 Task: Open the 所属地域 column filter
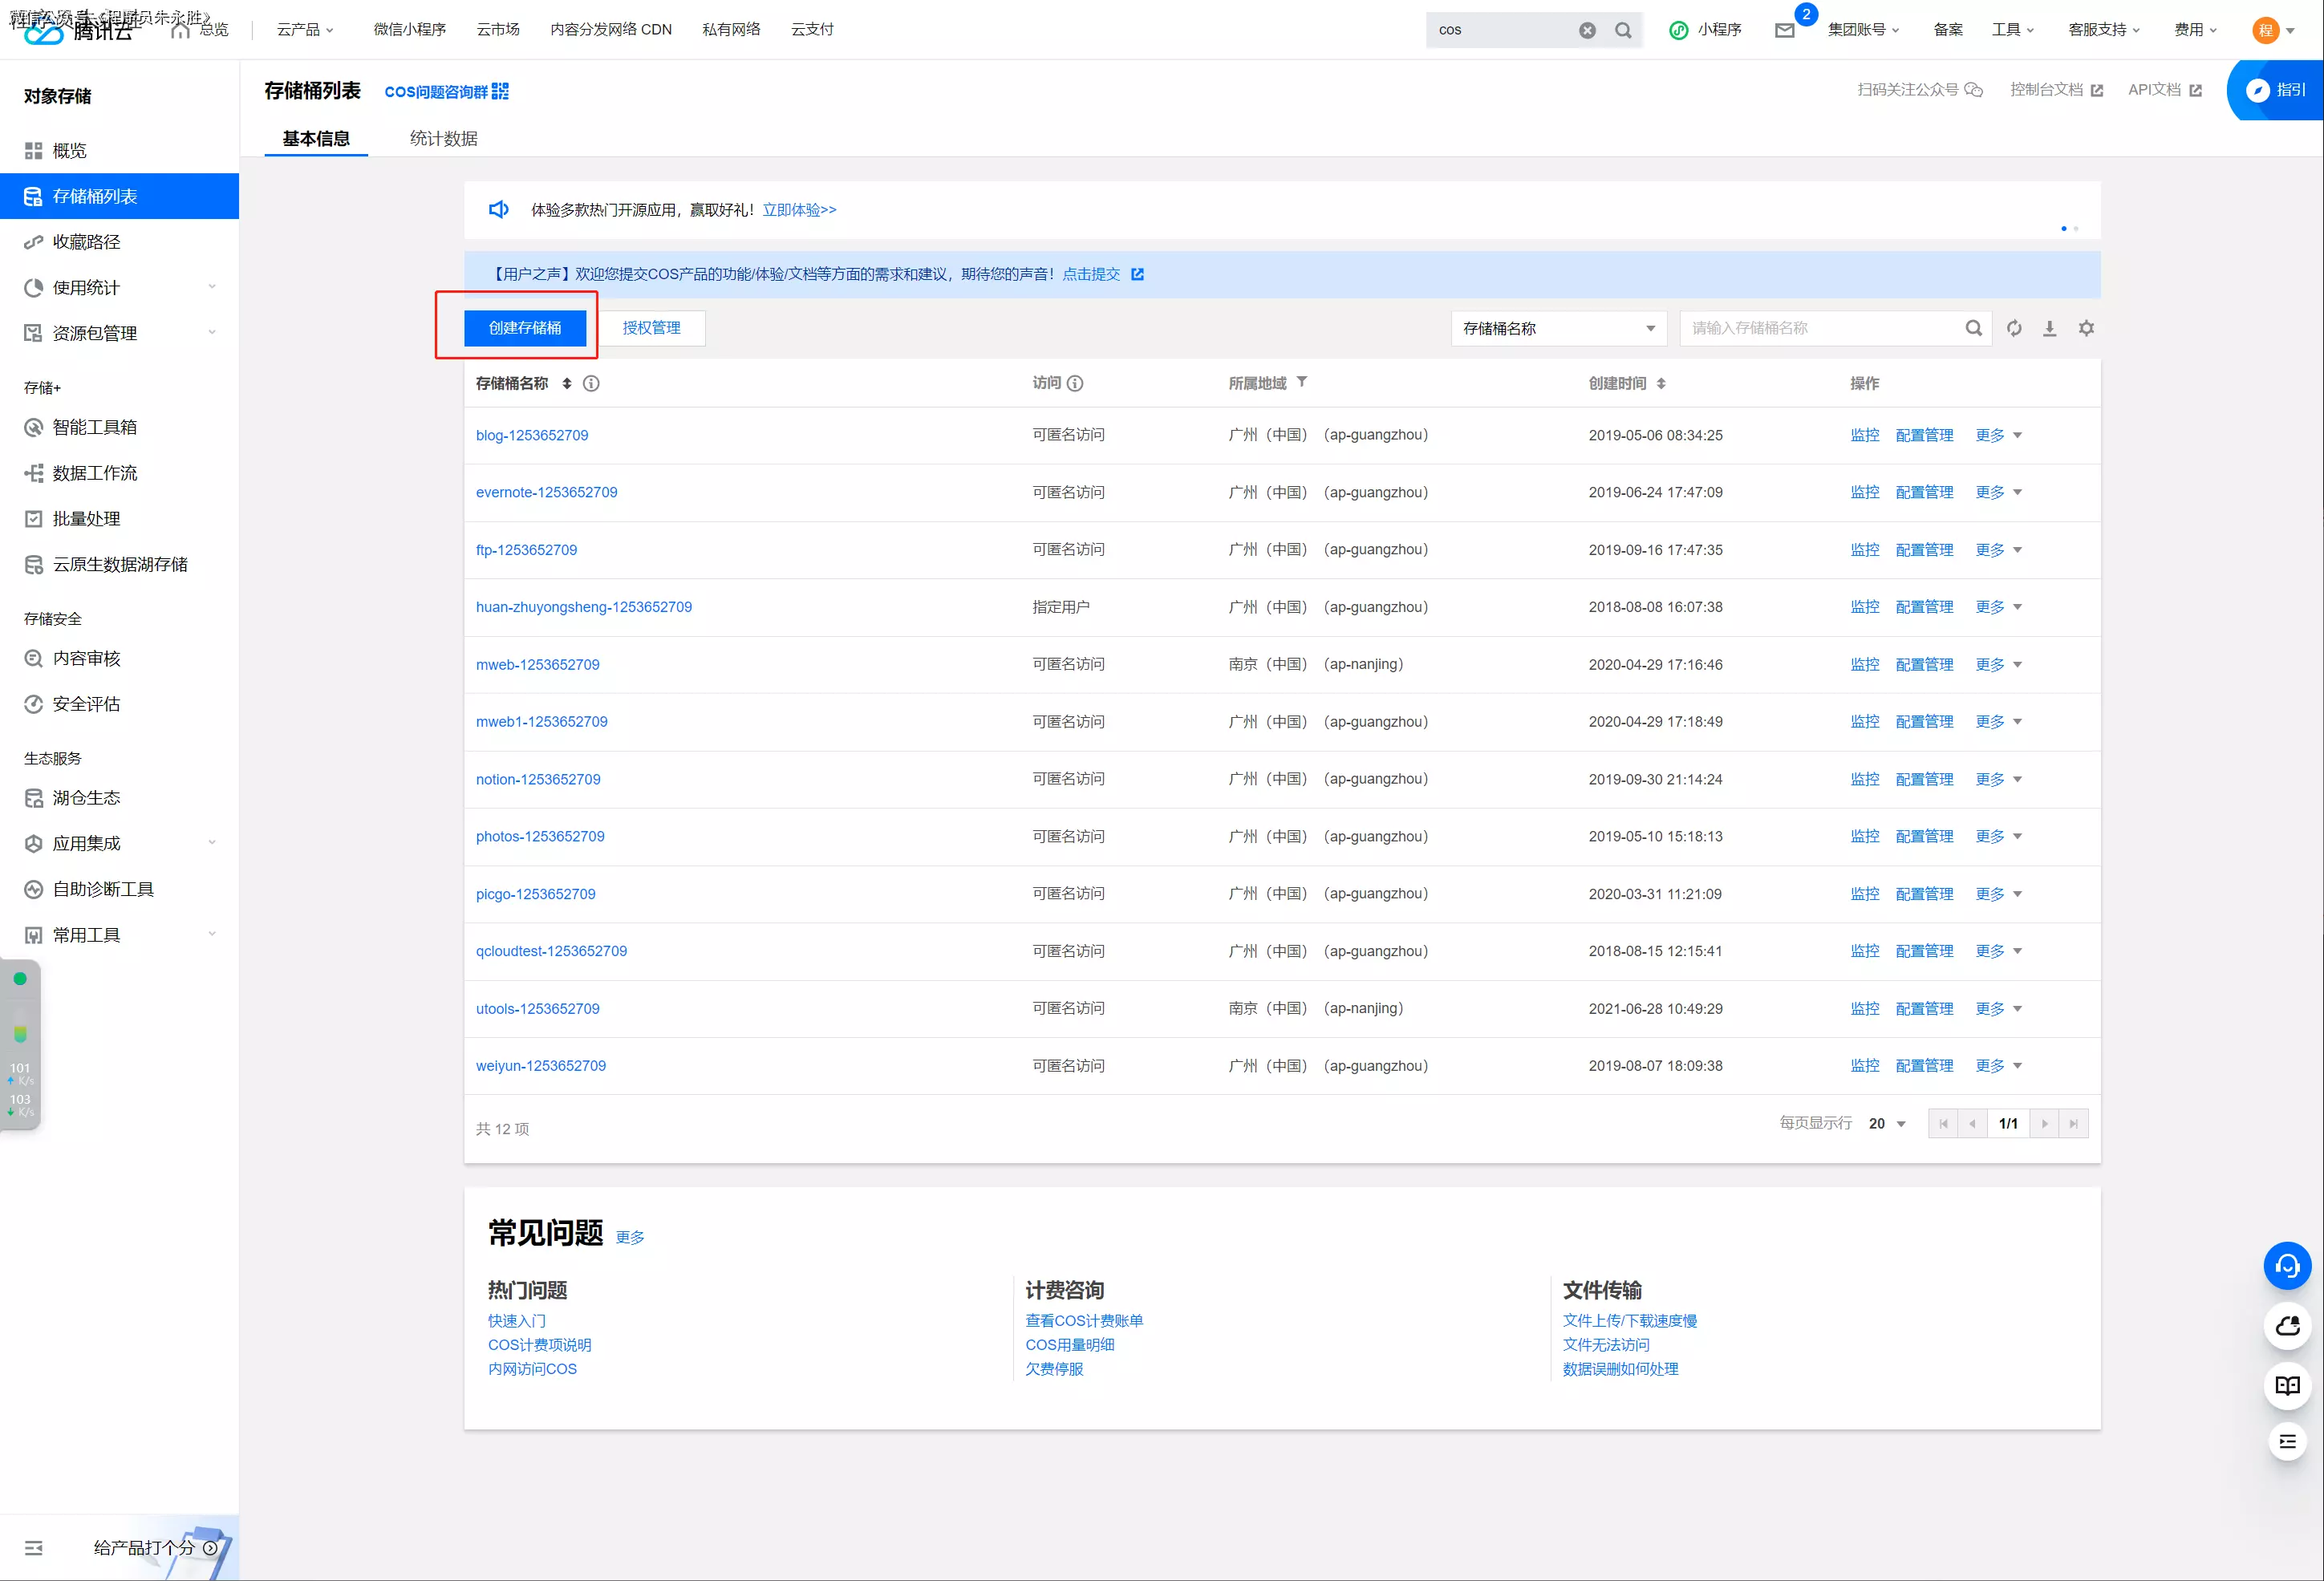coord(1302,382)
